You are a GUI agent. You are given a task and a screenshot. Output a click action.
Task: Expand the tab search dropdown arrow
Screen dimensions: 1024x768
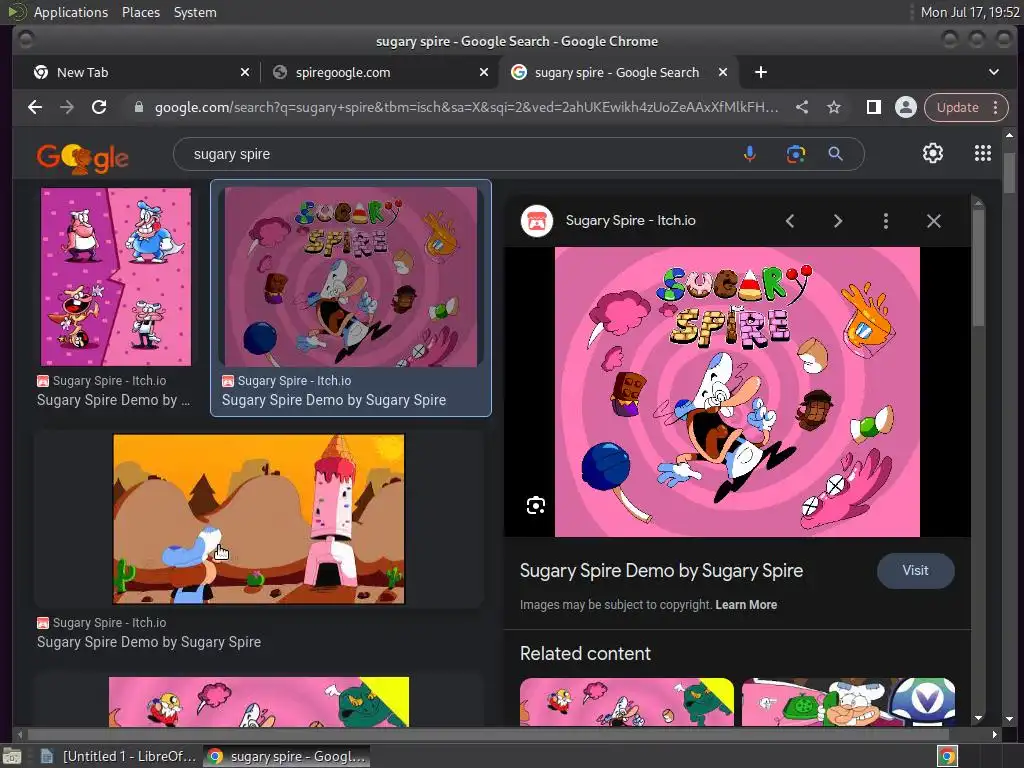pyautogui.click(x=994, y=72)
